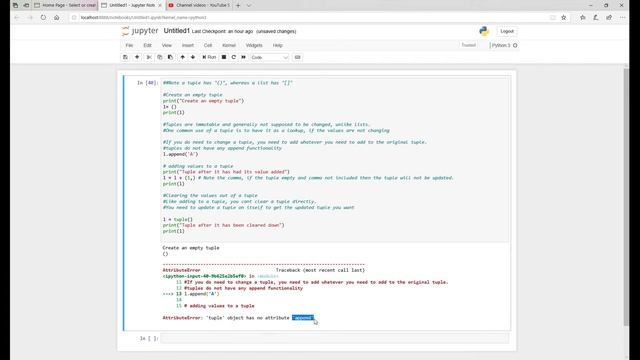Restart the kernel with the circular arrow icon
The height and width of the screenshot is (360, 640).
pos(233,57)
